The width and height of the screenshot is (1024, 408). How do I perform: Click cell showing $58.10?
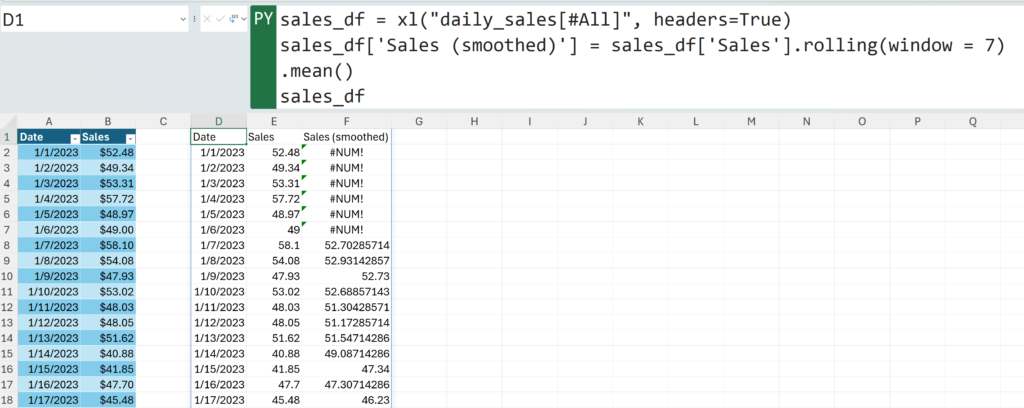coord(108,245)
